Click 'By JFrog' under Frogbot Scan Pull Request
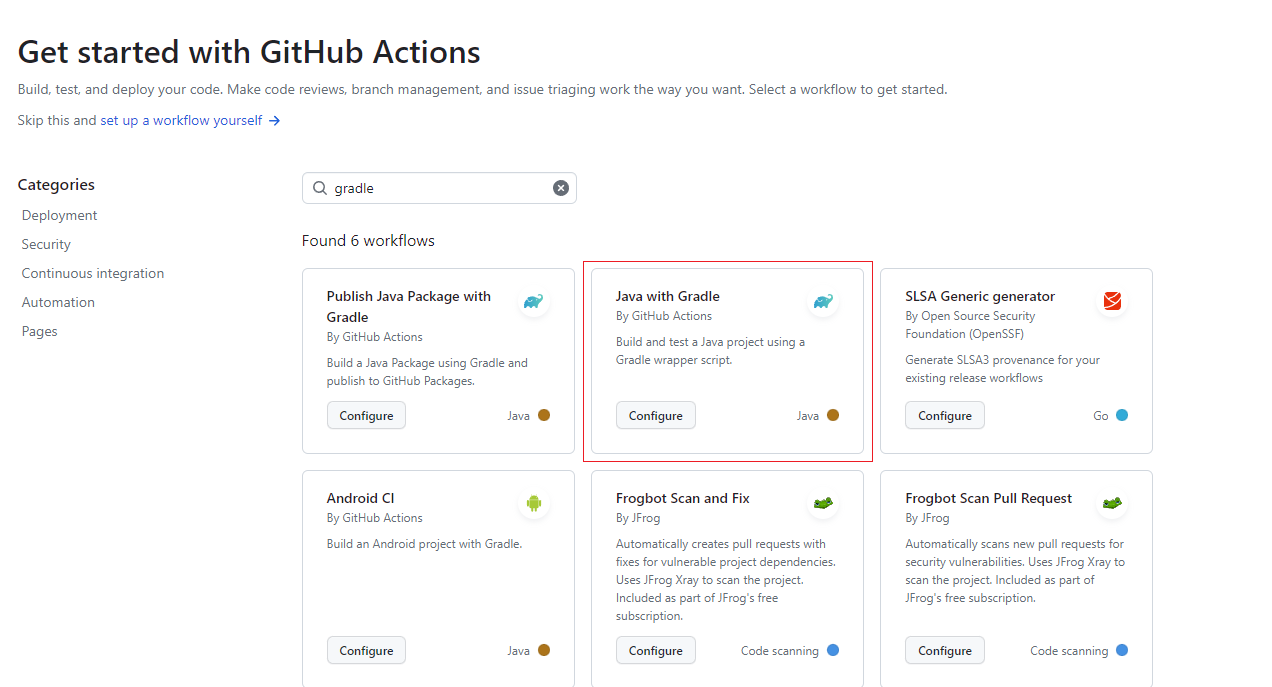 pos(927,518)
